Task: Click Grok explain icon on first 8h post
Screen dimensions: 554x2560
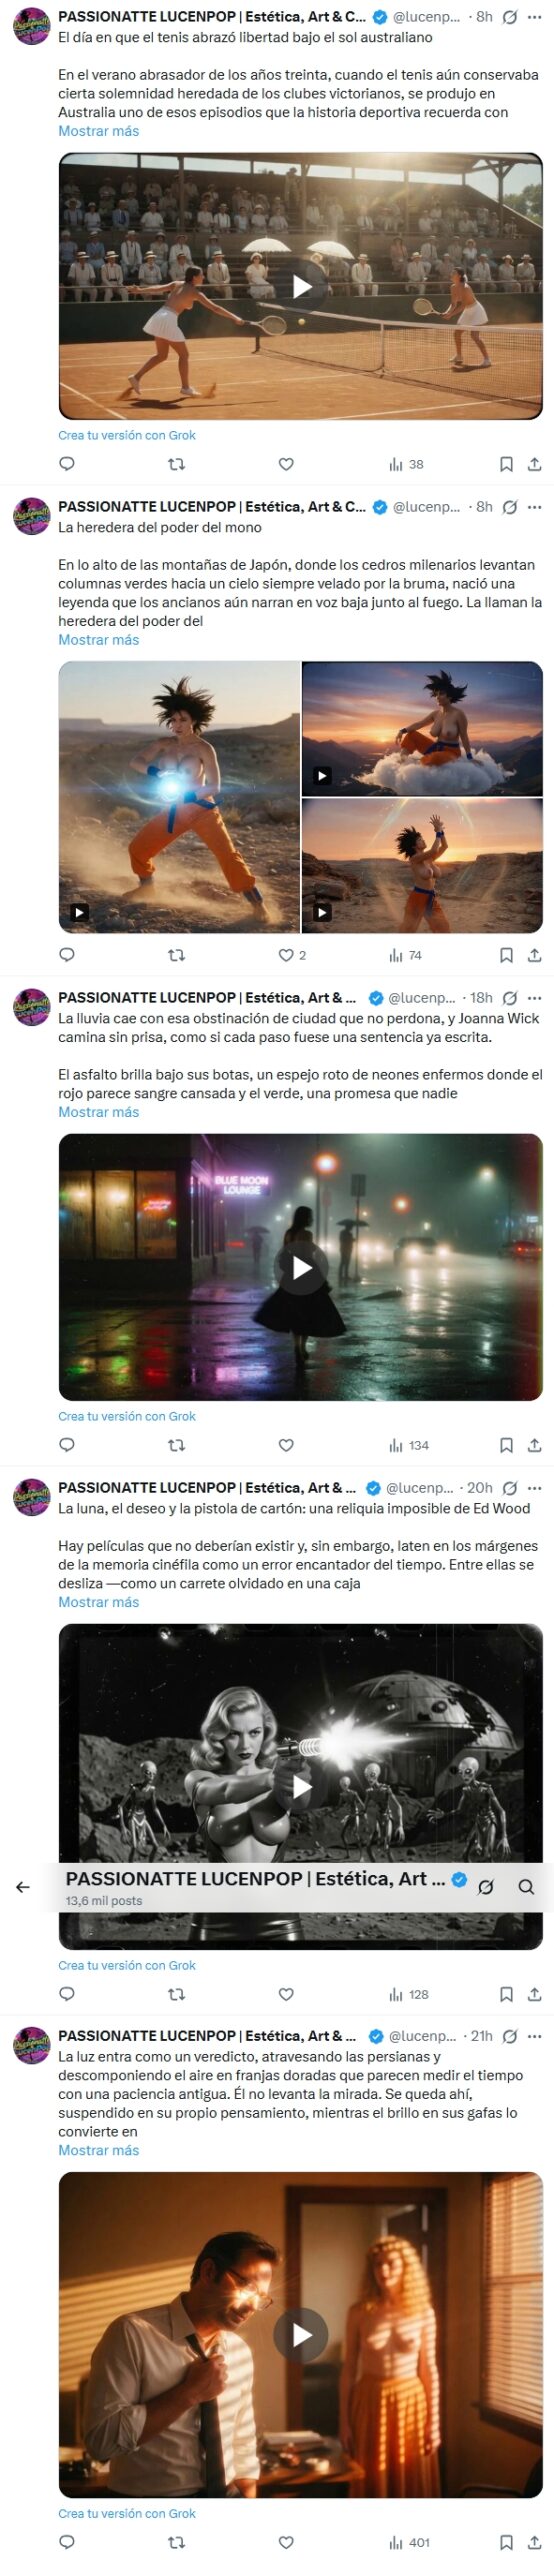Action: coord(510,17)
